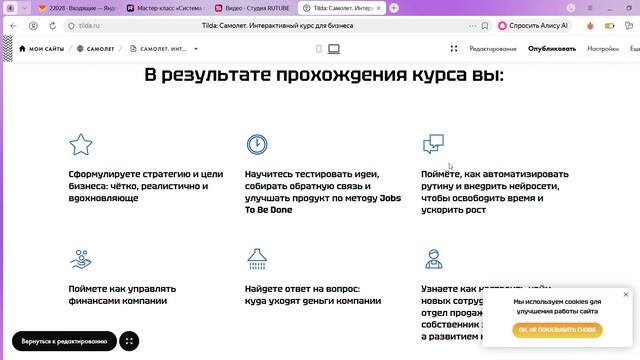Click the text about automating routine with нейросети
640x360 pixels.
(495, 192)
